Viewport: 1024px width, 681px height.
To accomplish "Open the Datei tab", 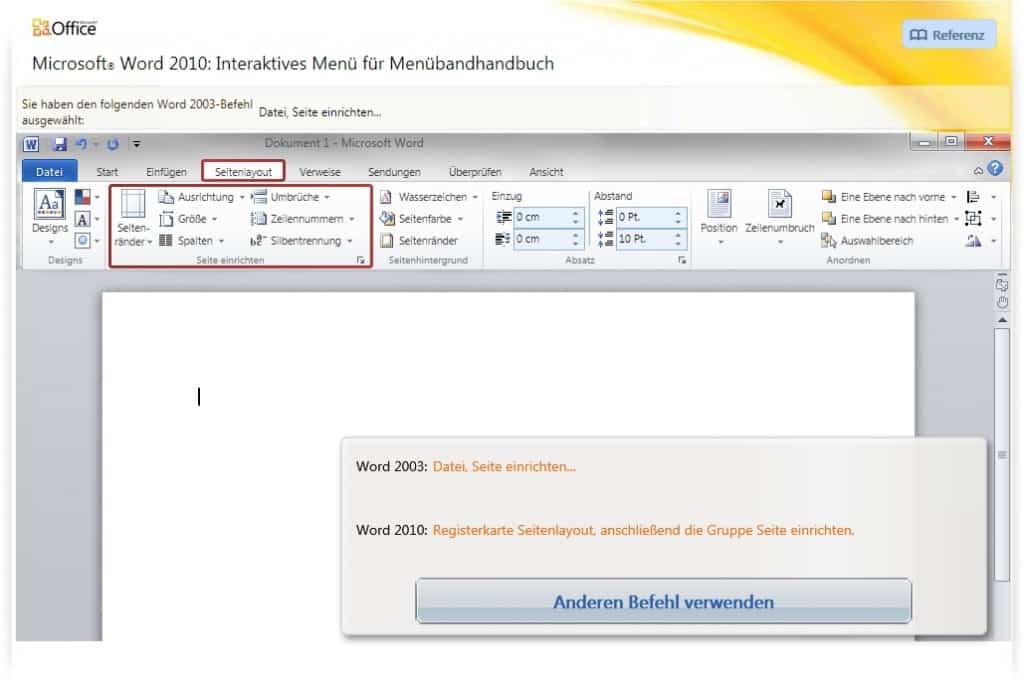I will [x=50, y=172].
